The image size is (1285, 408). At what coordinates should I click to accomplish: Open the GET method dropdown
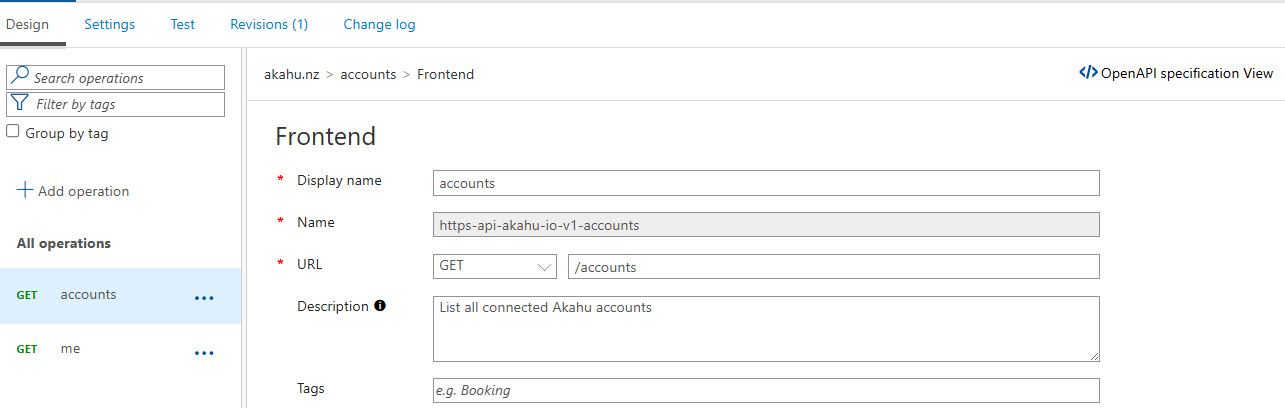[x=495, y=267]
